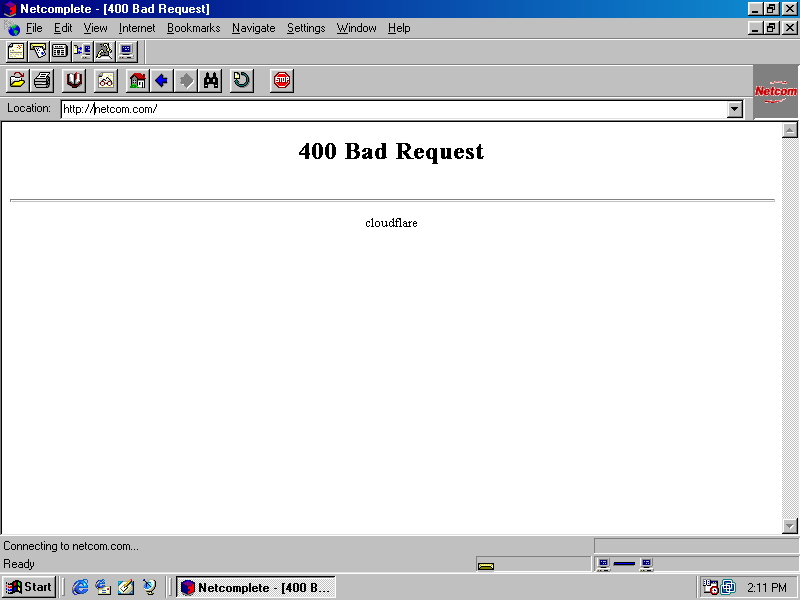Click the red magnet toolbar icon

pos(74,80)
